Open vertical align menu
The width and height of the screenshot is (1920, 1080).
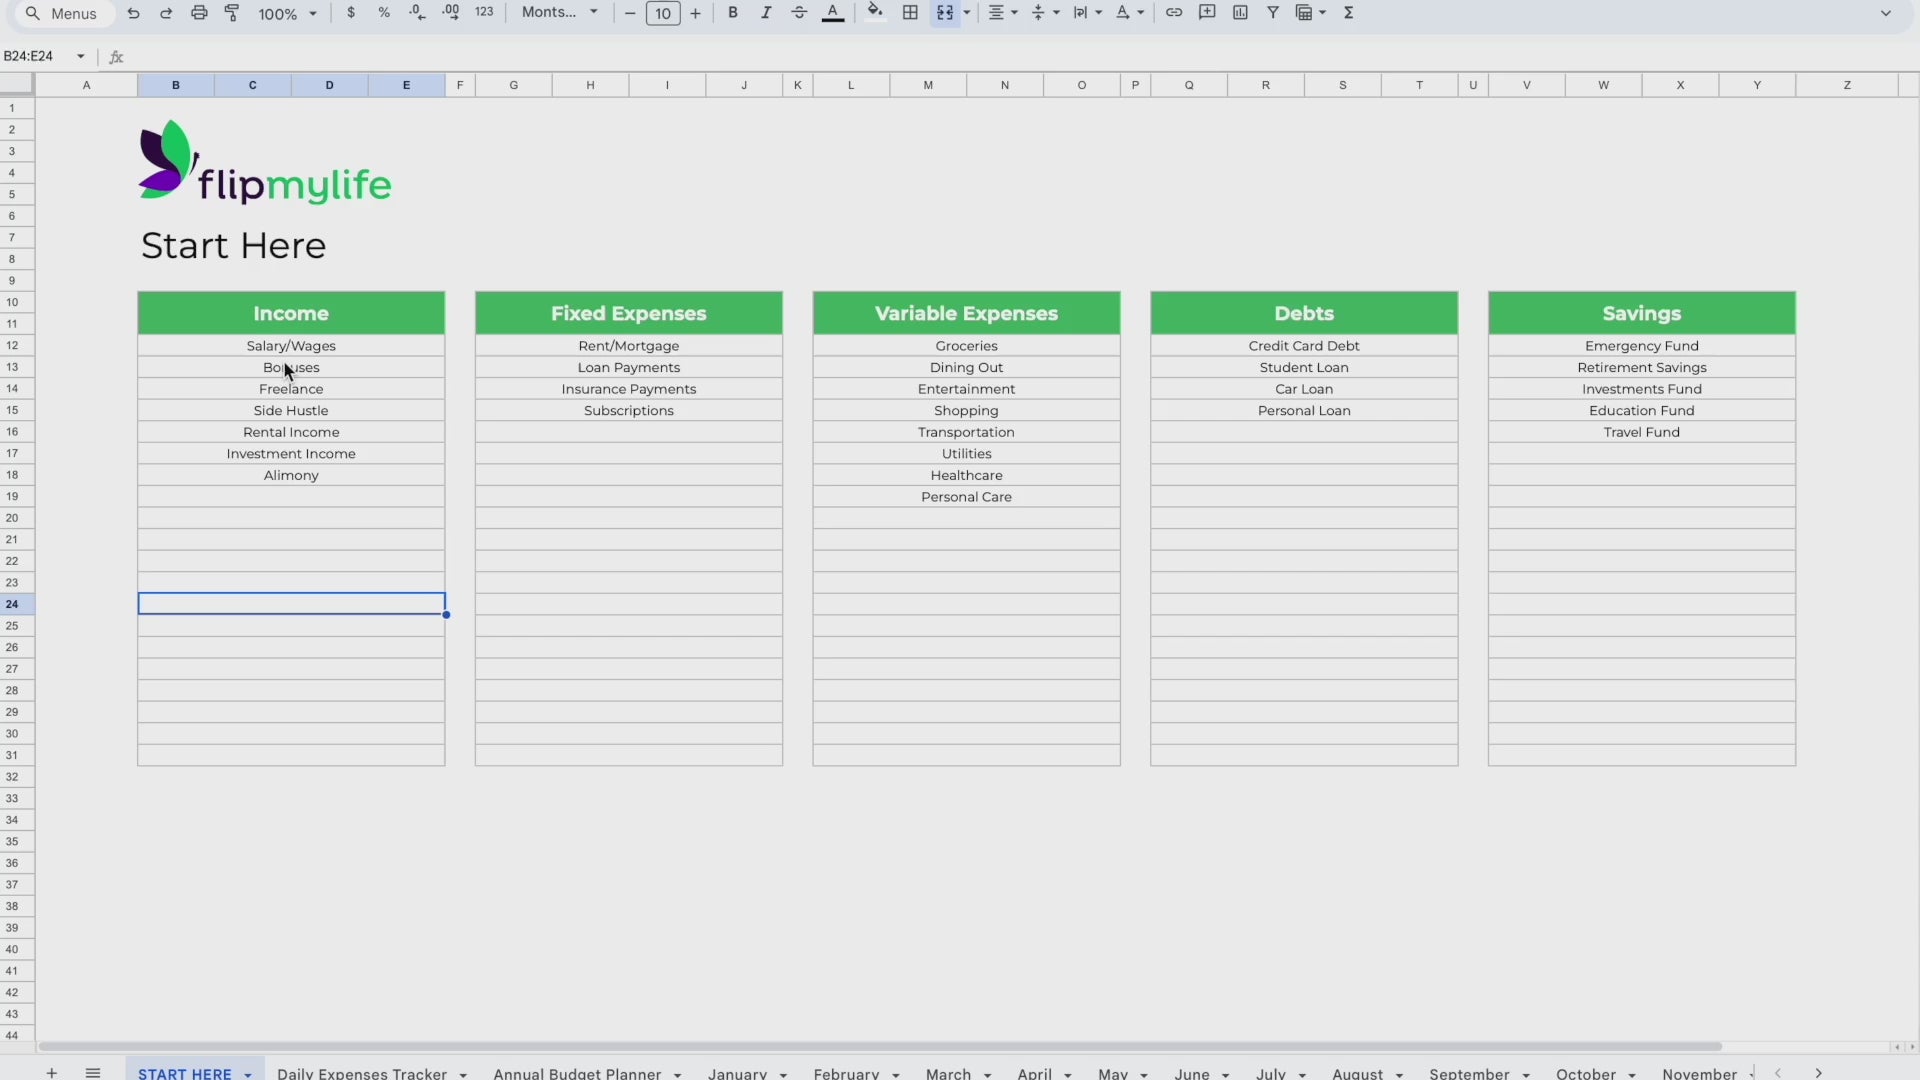point(1044,13)
